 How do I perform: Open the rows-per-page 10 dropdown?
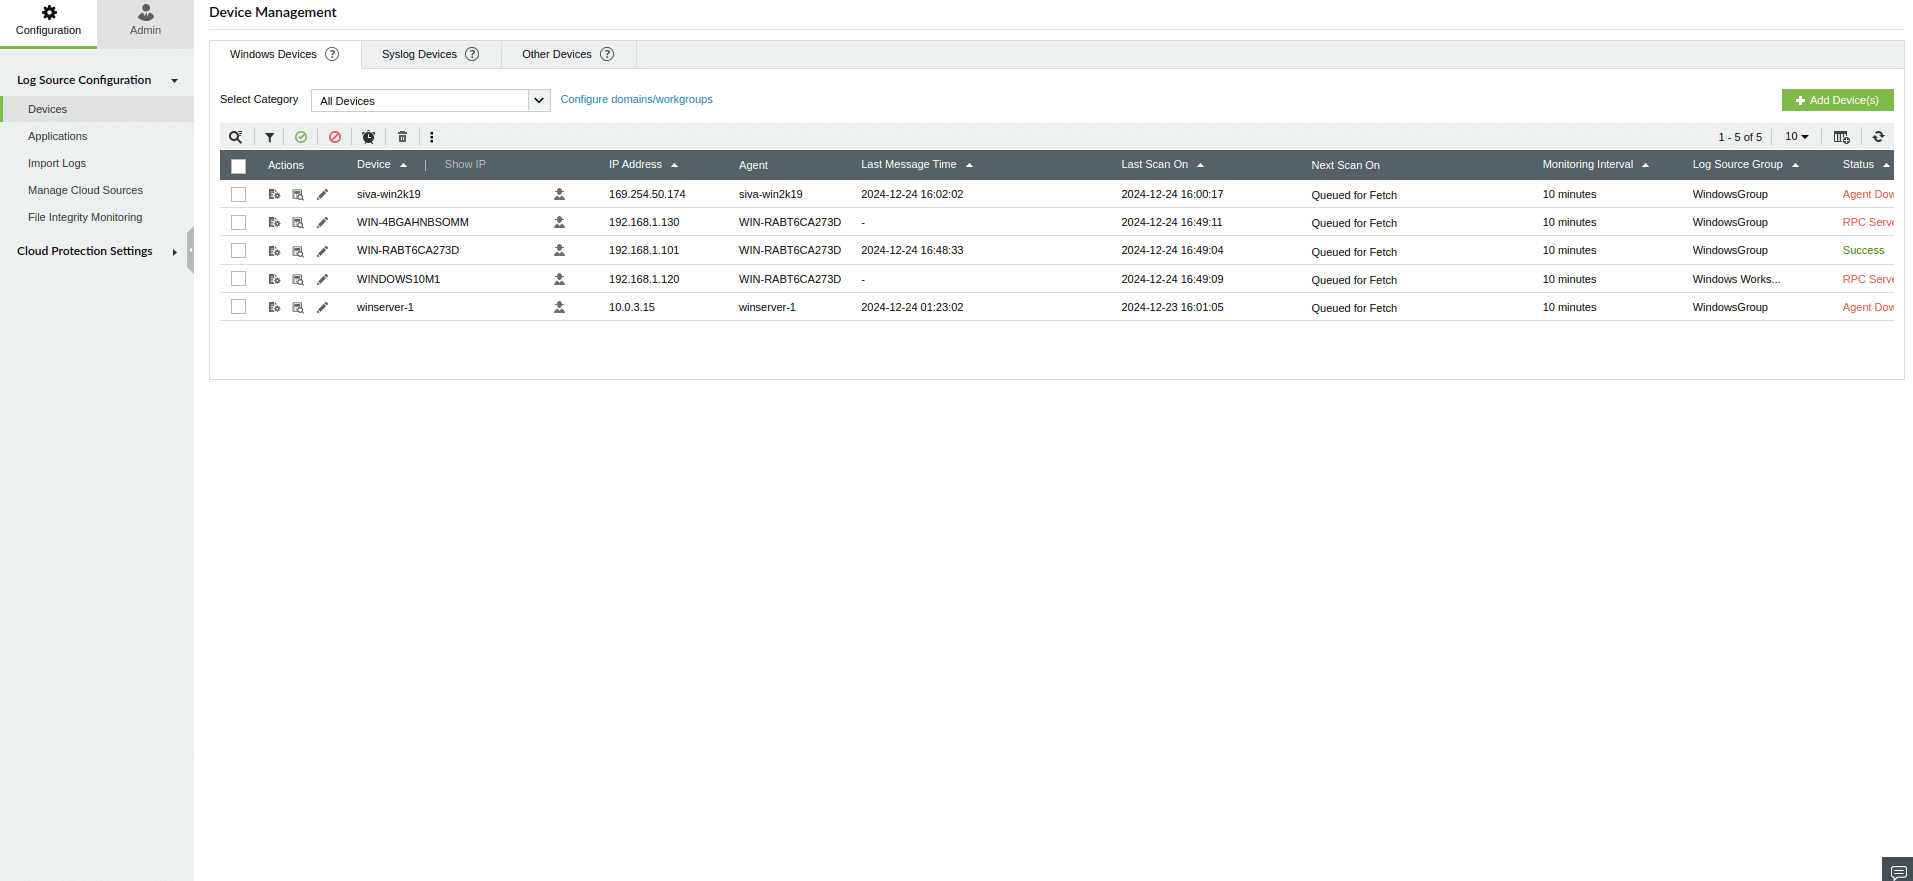click(1797, 137)
